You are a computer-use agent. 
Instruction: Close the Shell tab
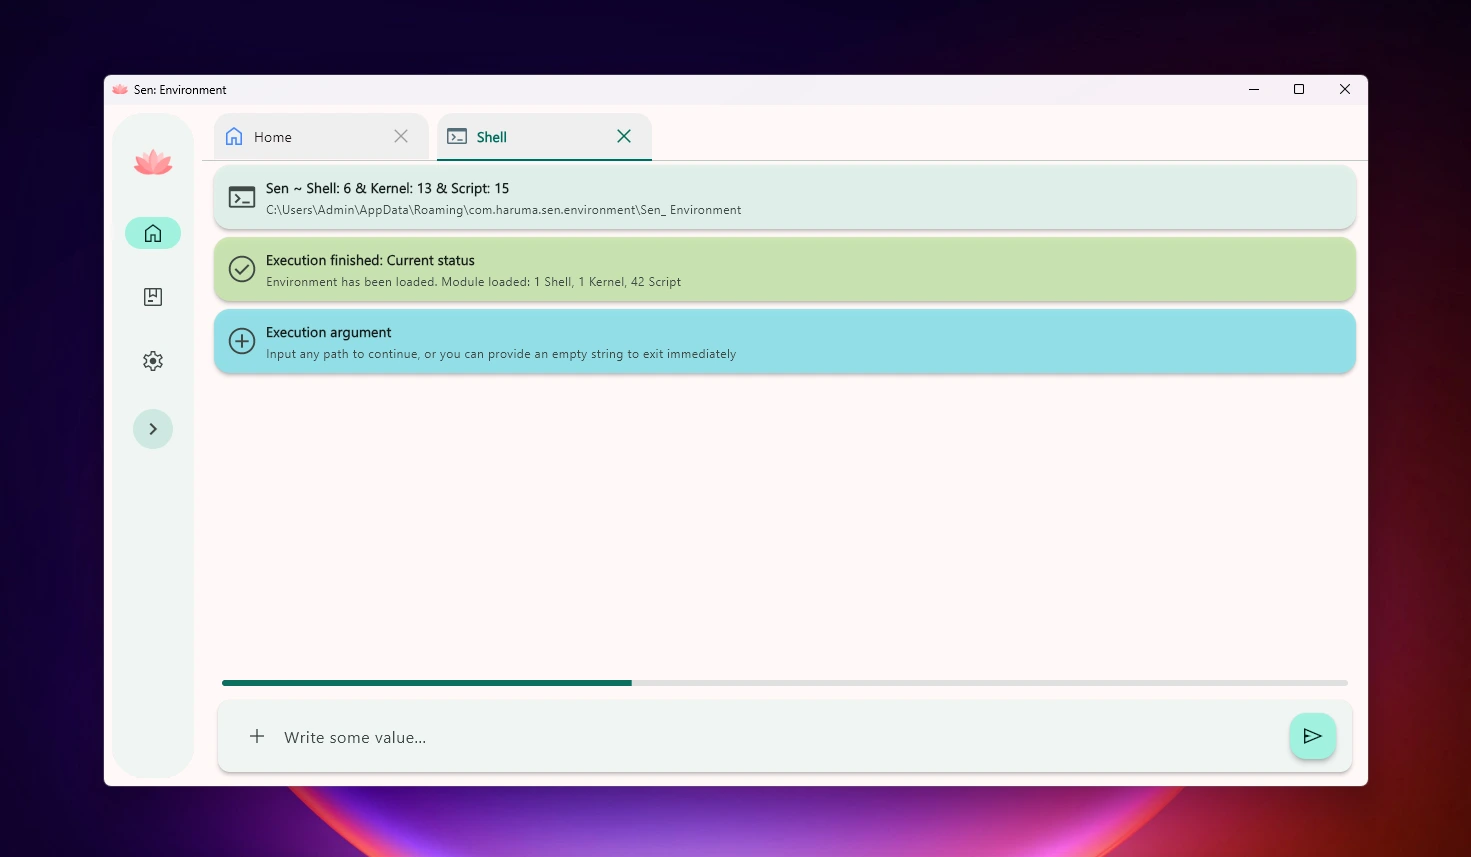624,136
